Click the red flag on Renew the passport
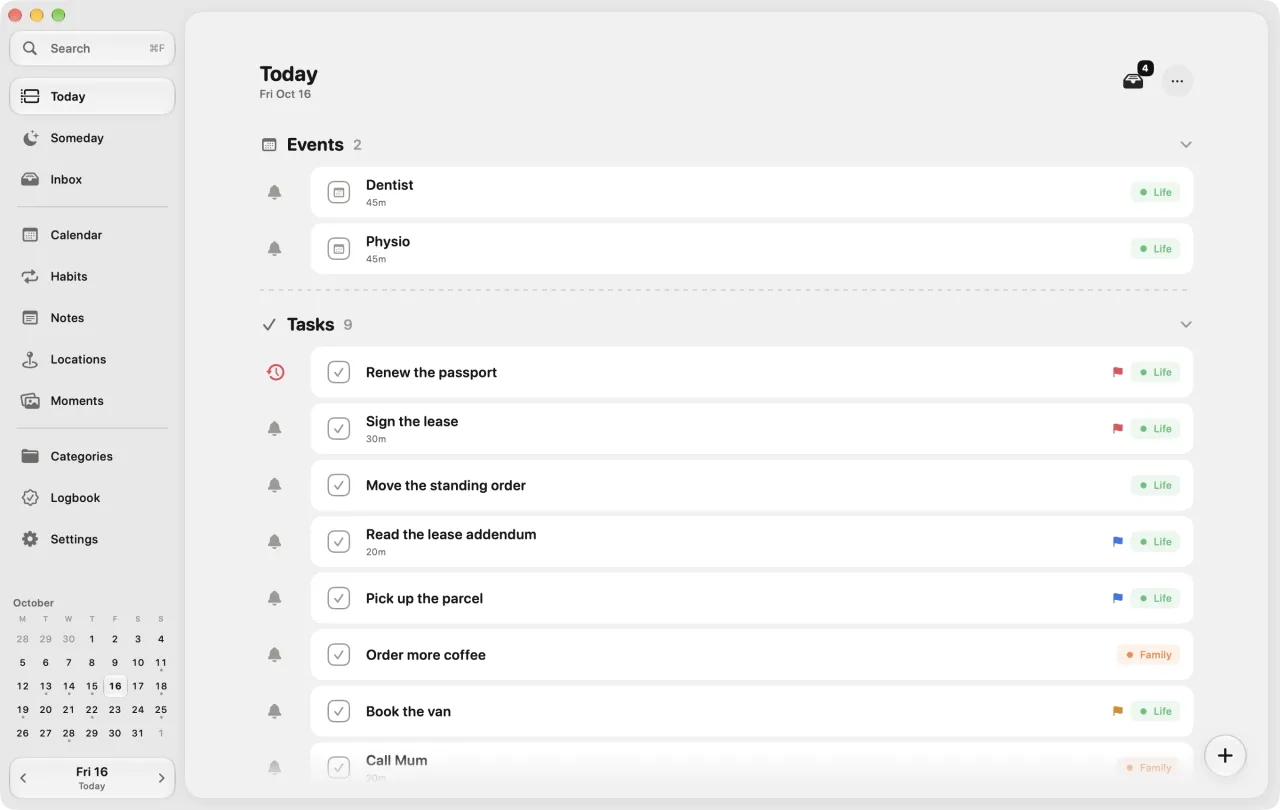Screen dimensions: 1280x810 tap(1118, 372)
